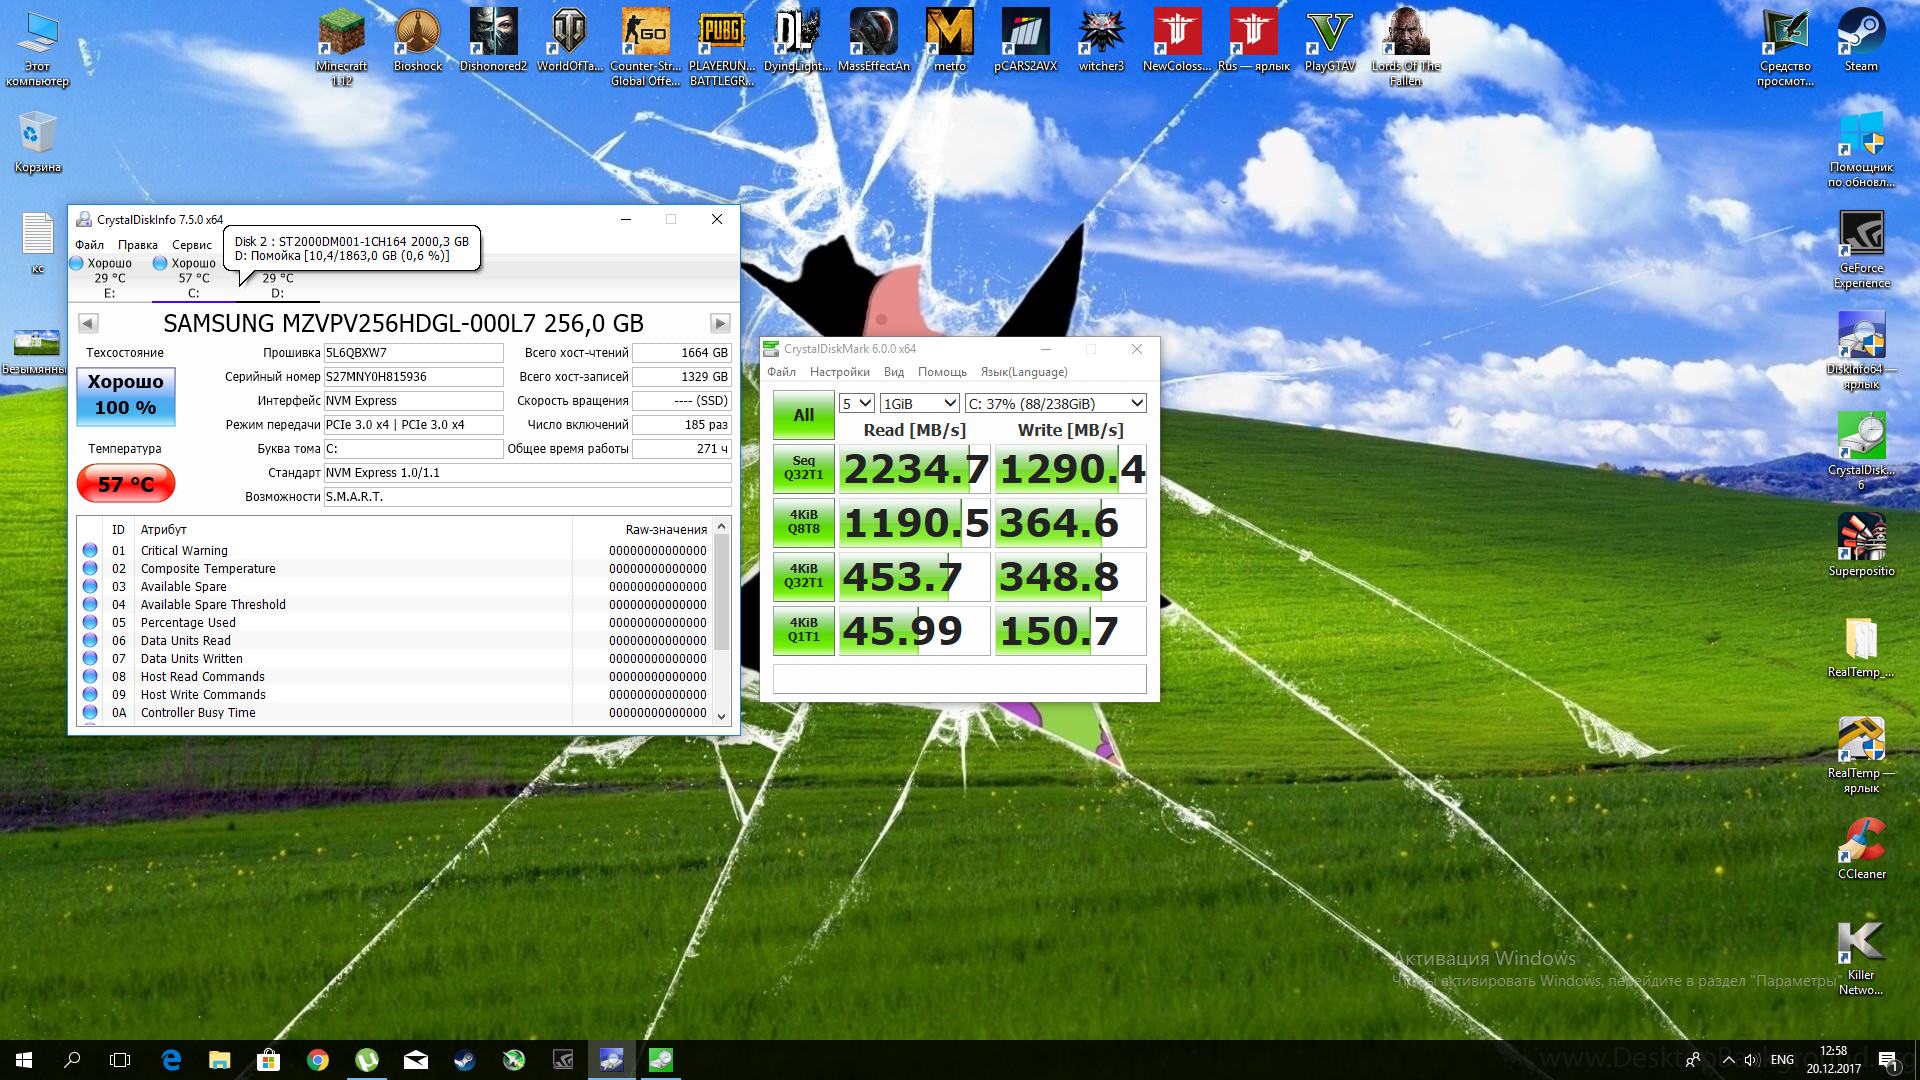The image size is (1920, 1080).
Task: Open the Steam desktop shortcut
Action: (x=1860, y=40)
